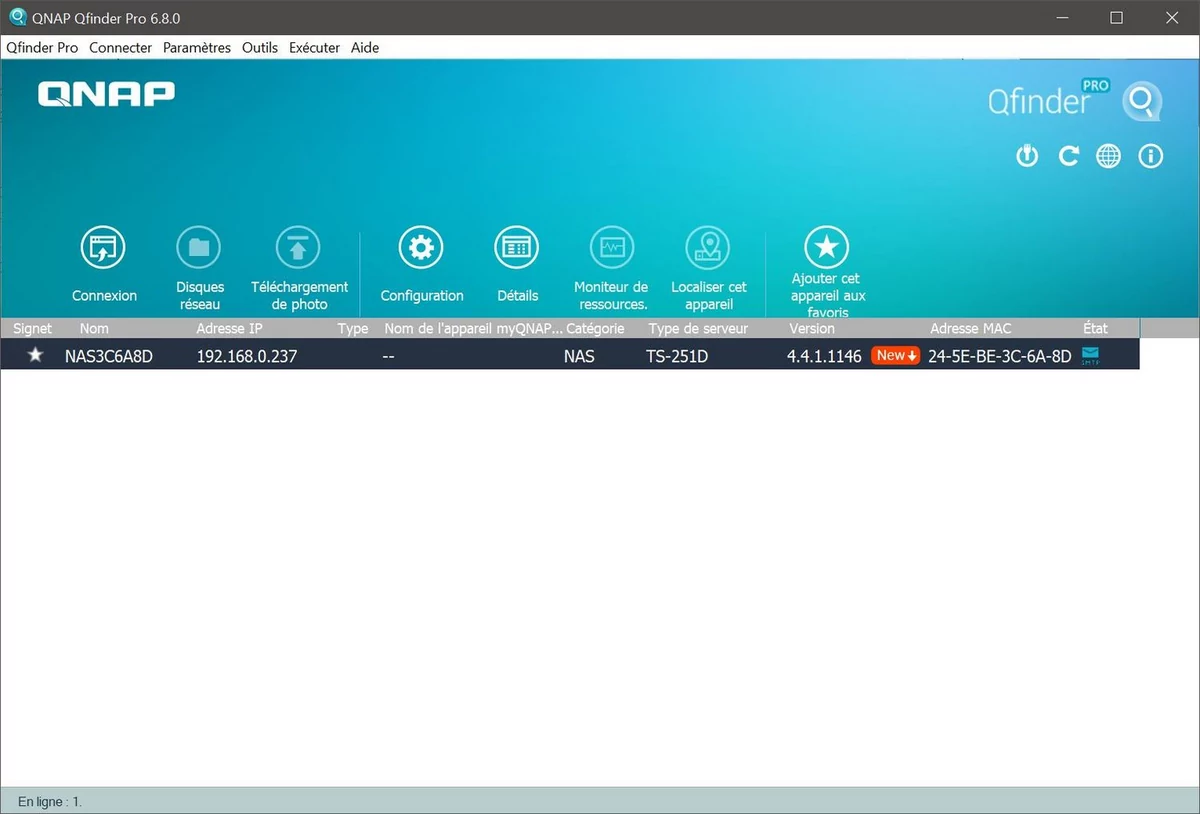Image resolution: width=1200 pixels, height=814 pixels.
Task: Sort by the Signet column header
Action: (x=33, y=328)
